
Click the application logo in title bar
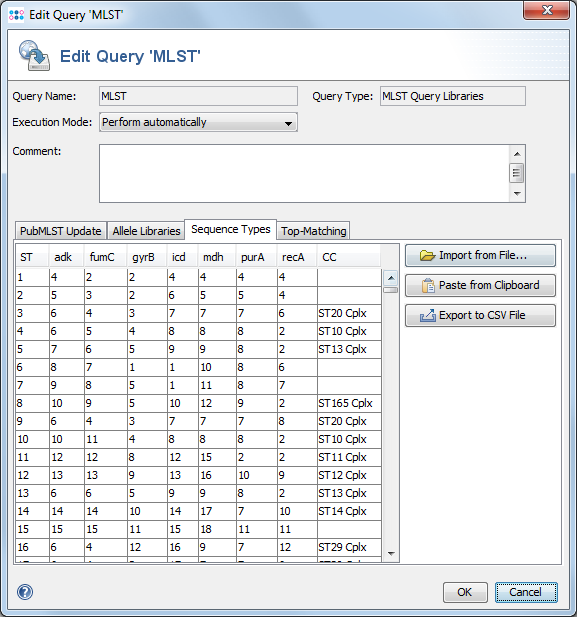16,15
